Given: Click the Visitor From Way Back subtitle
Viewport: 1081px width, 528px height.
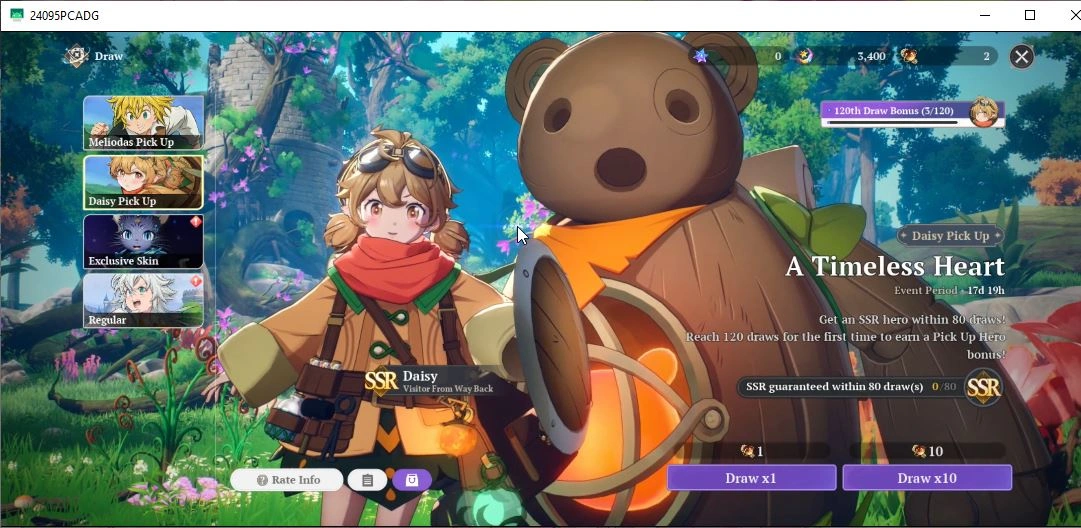Looking at the screenshot, I should 447,389.
